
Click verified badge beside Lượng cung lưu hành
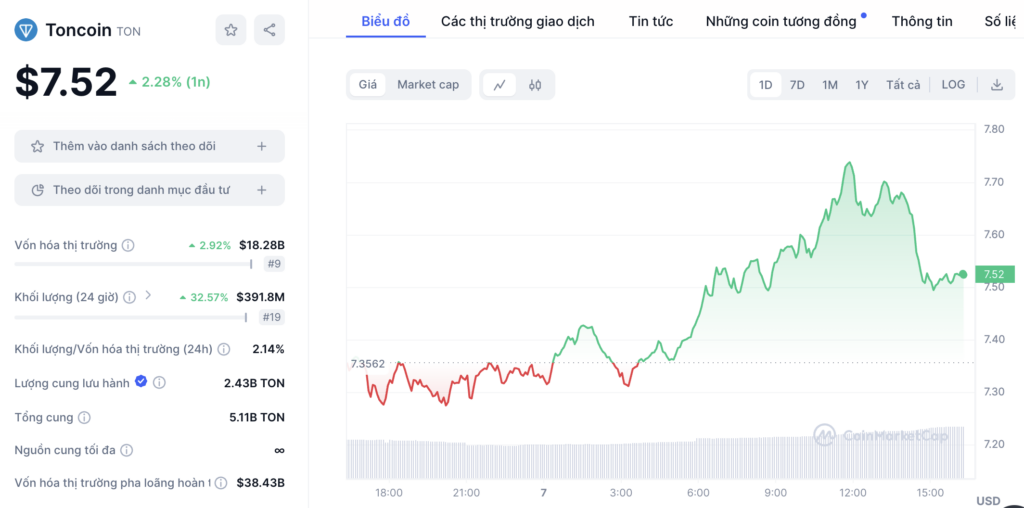pos(140,382)
